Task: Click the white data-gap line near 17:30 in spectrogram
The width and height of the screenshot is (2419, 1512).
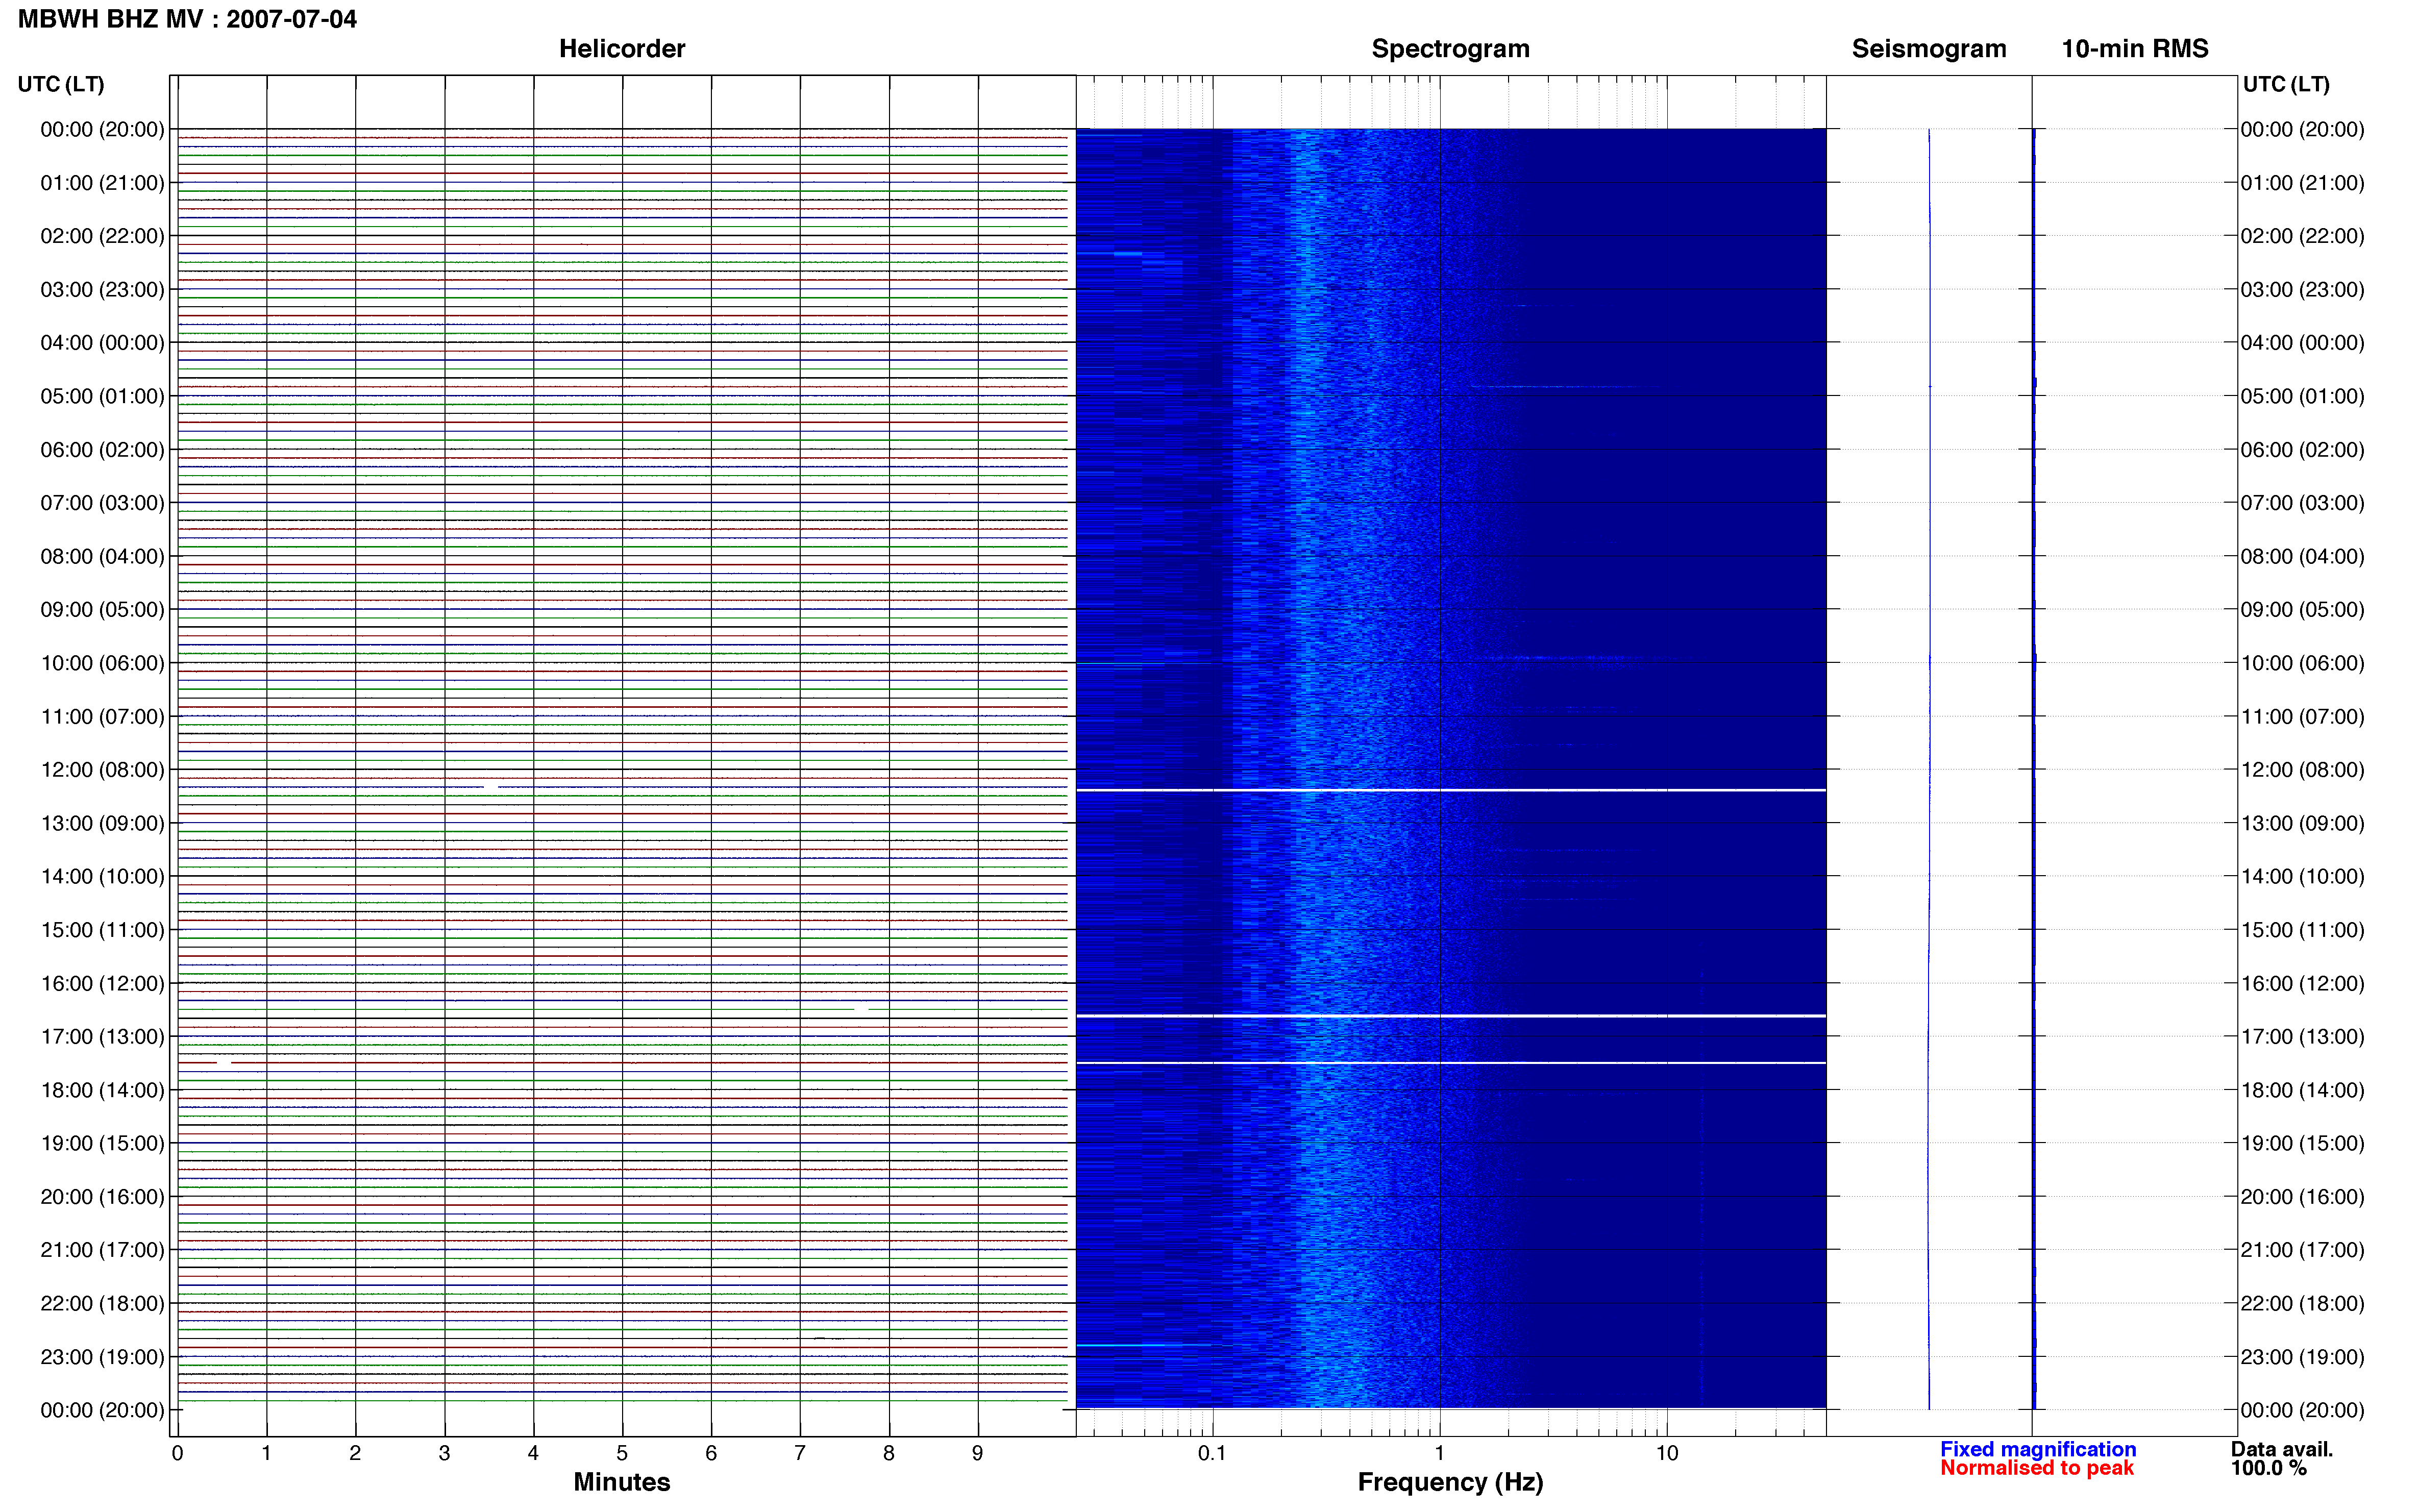Action: [x=1450, y=1062]
